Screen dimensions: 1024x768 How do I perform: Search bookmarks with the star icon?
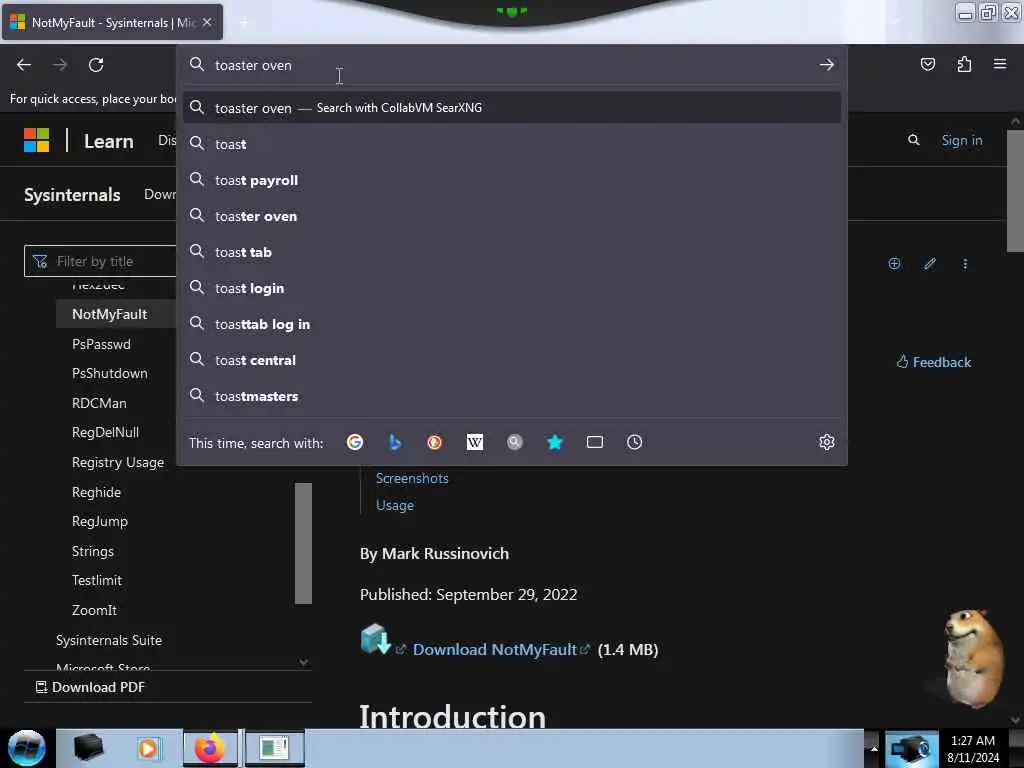coord(554,442)
